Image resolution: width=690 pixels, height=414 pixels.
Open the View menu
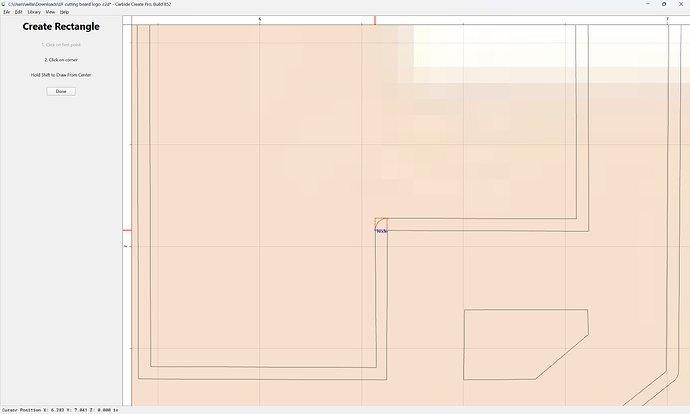[x=50, y=12]
